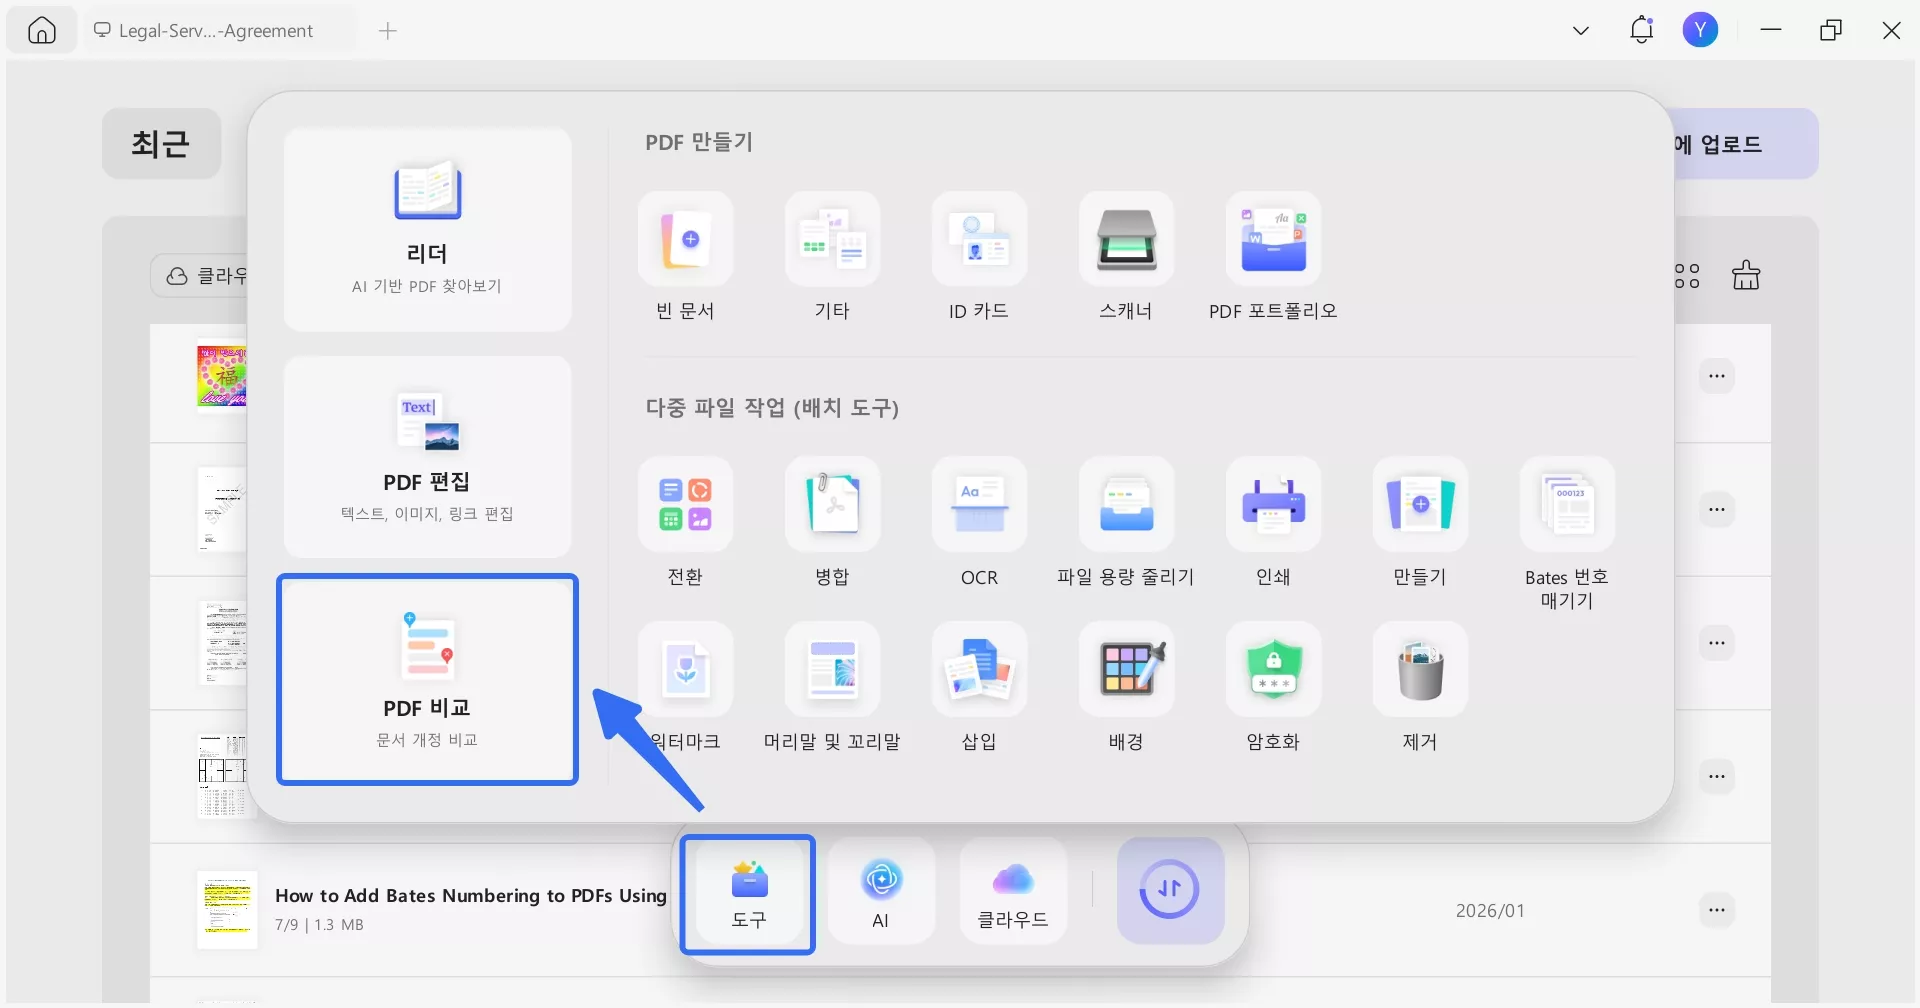Select the PDF 비교 compare option
The image size is (1920, 1008).
(427, 680)
